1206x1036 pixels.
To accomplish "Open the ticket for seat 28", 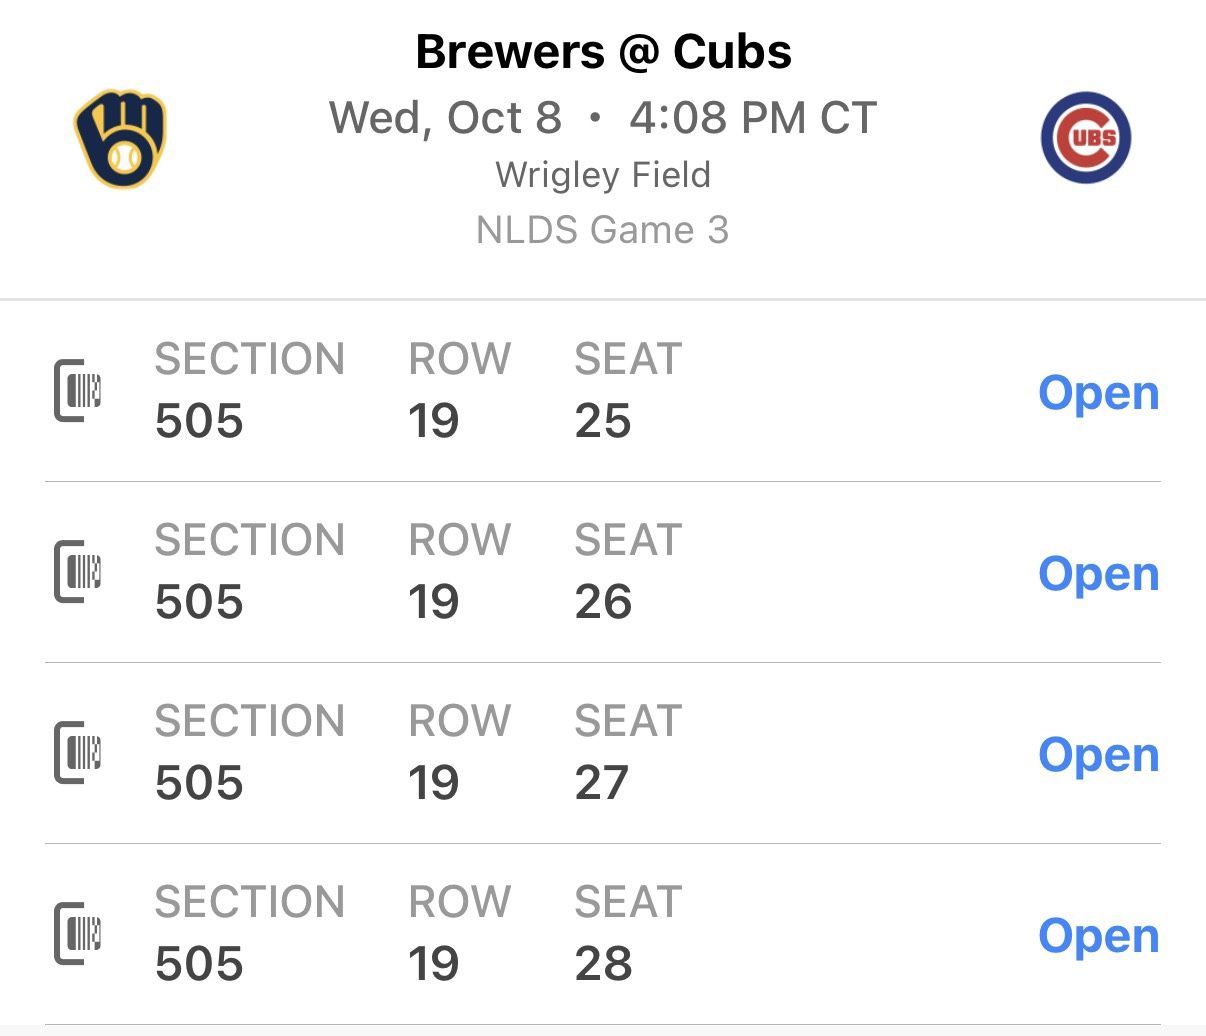I will [1098, 936].
